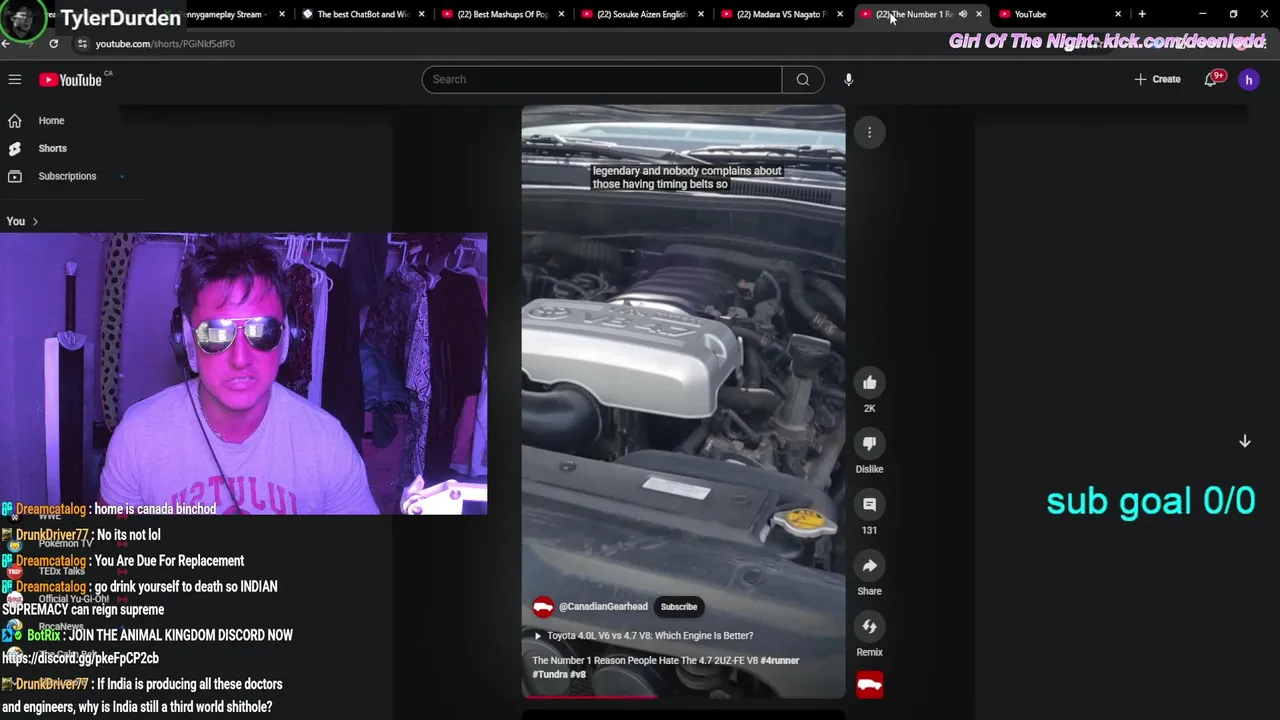
Task: Open the Short's three-dot options menu
Action: click(869, 132)
